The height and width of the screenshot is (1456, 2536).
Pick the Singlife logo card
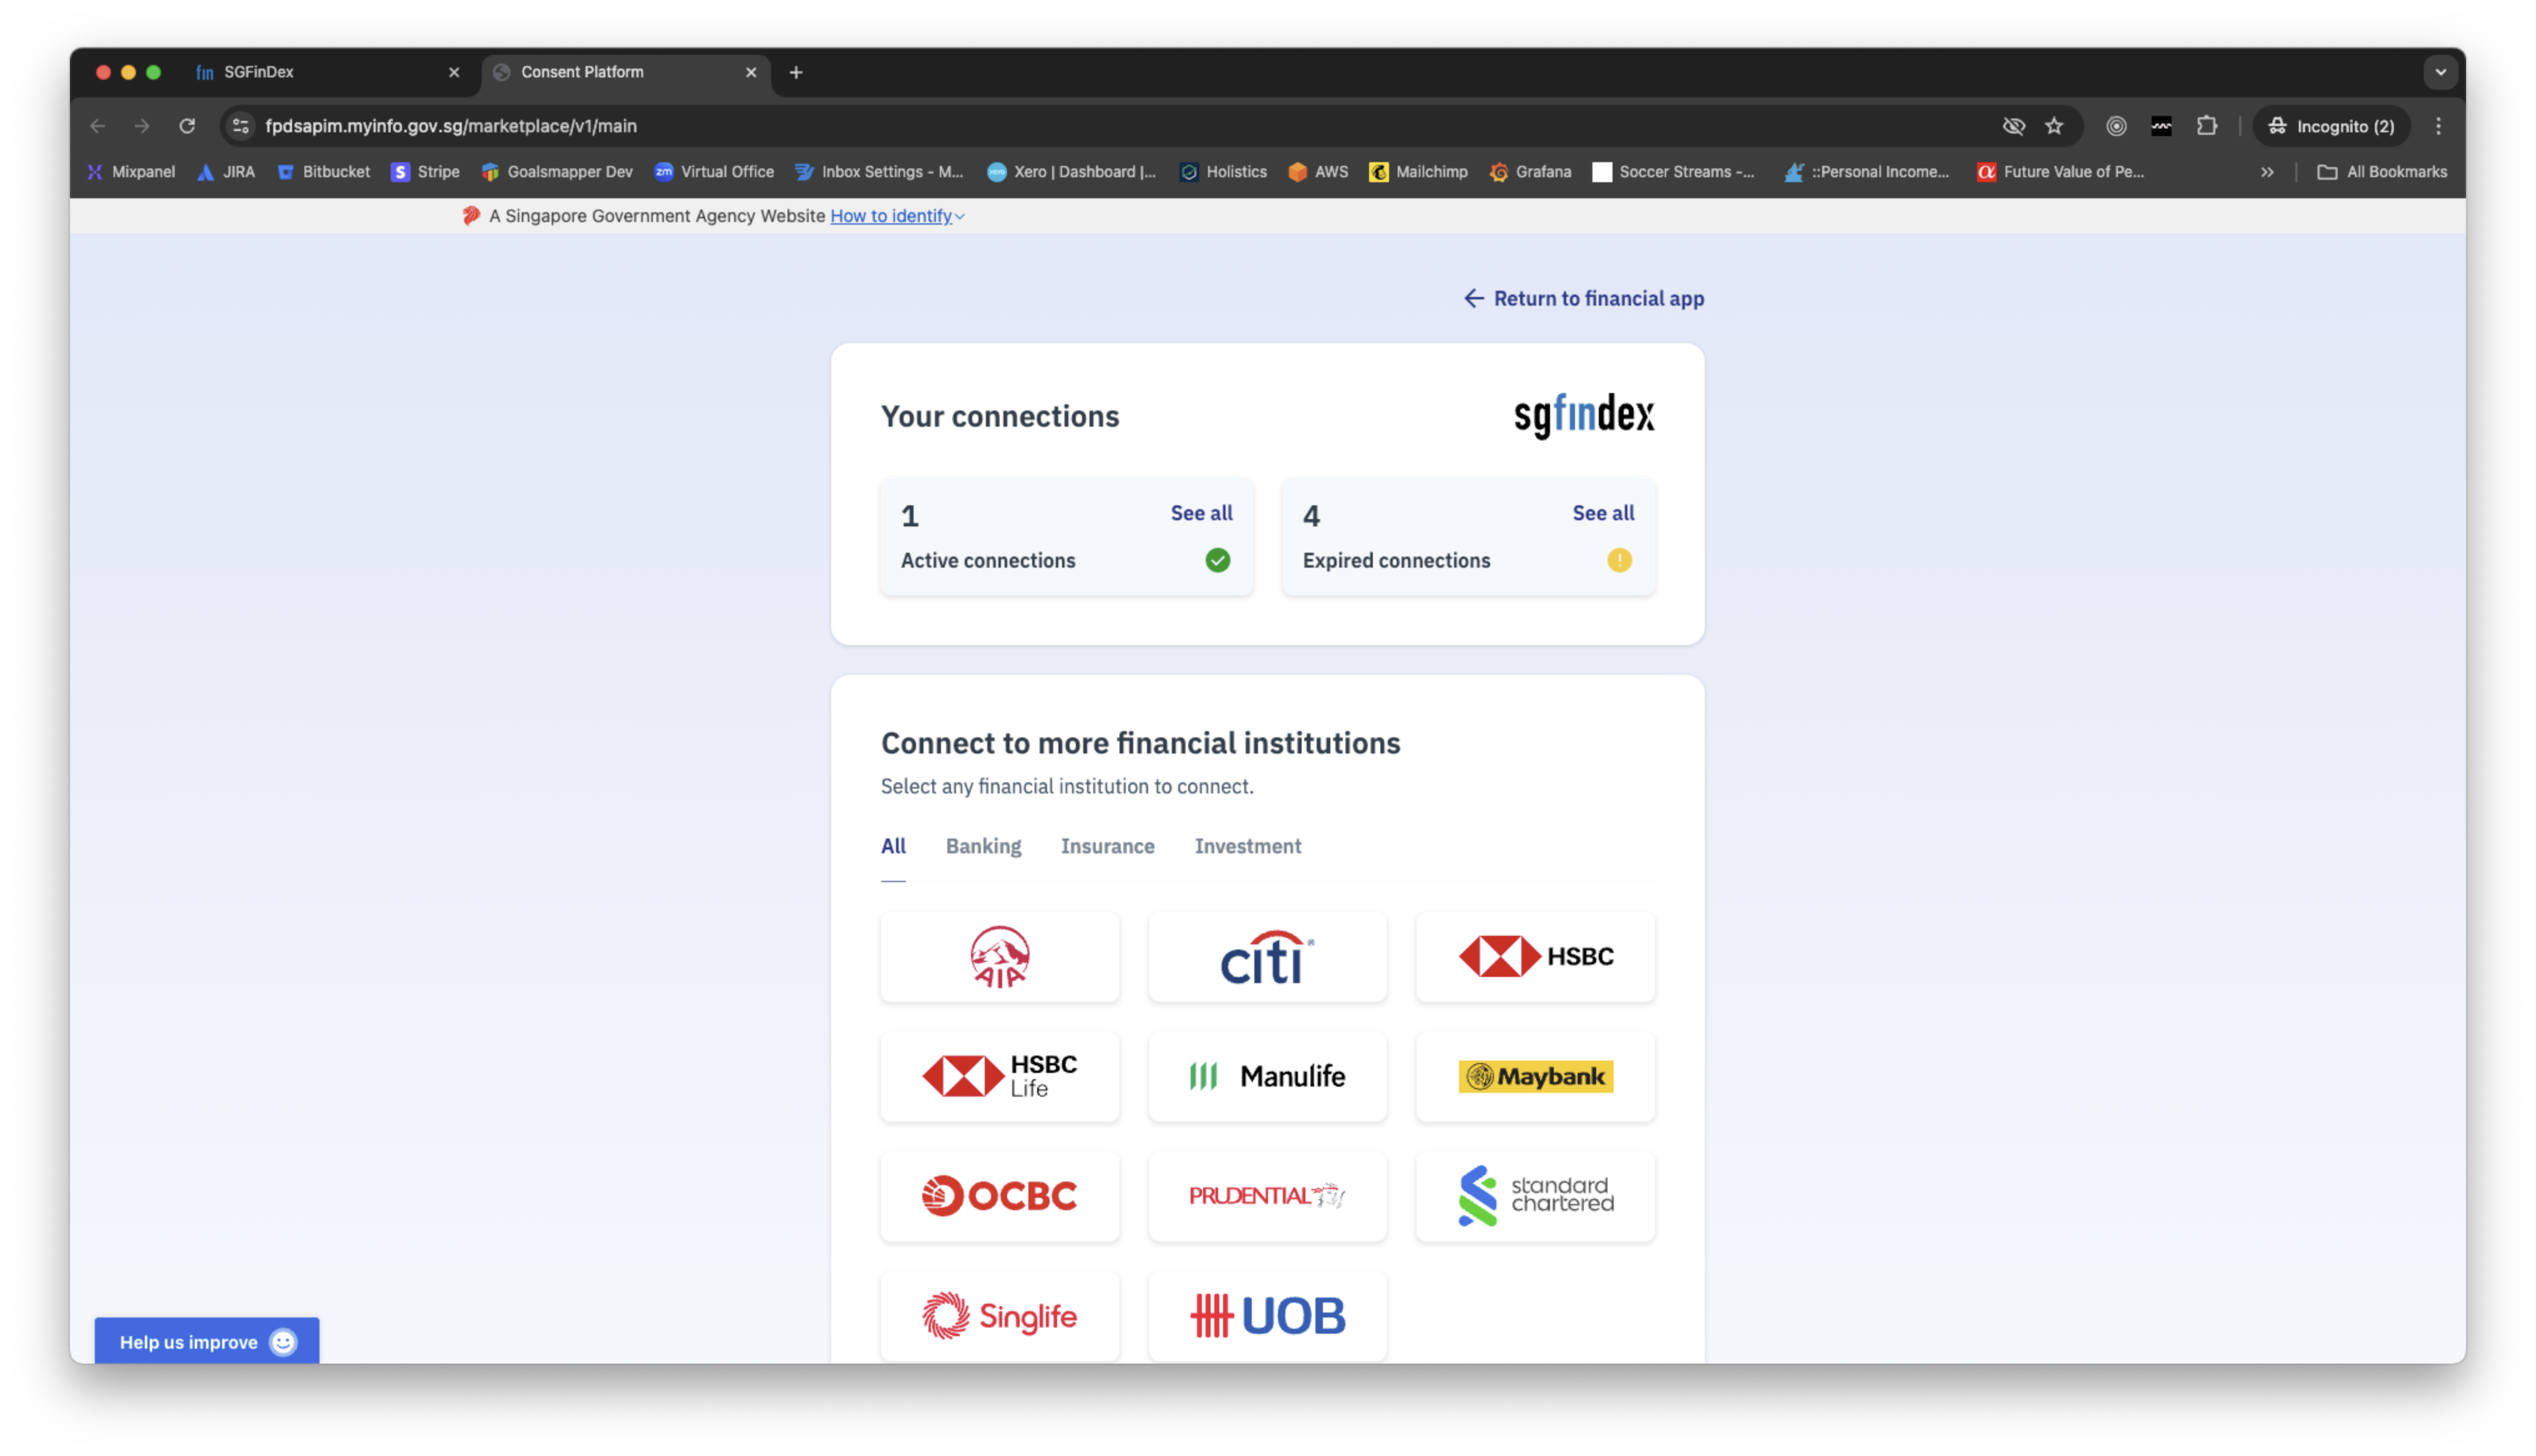click(999, 1316)
